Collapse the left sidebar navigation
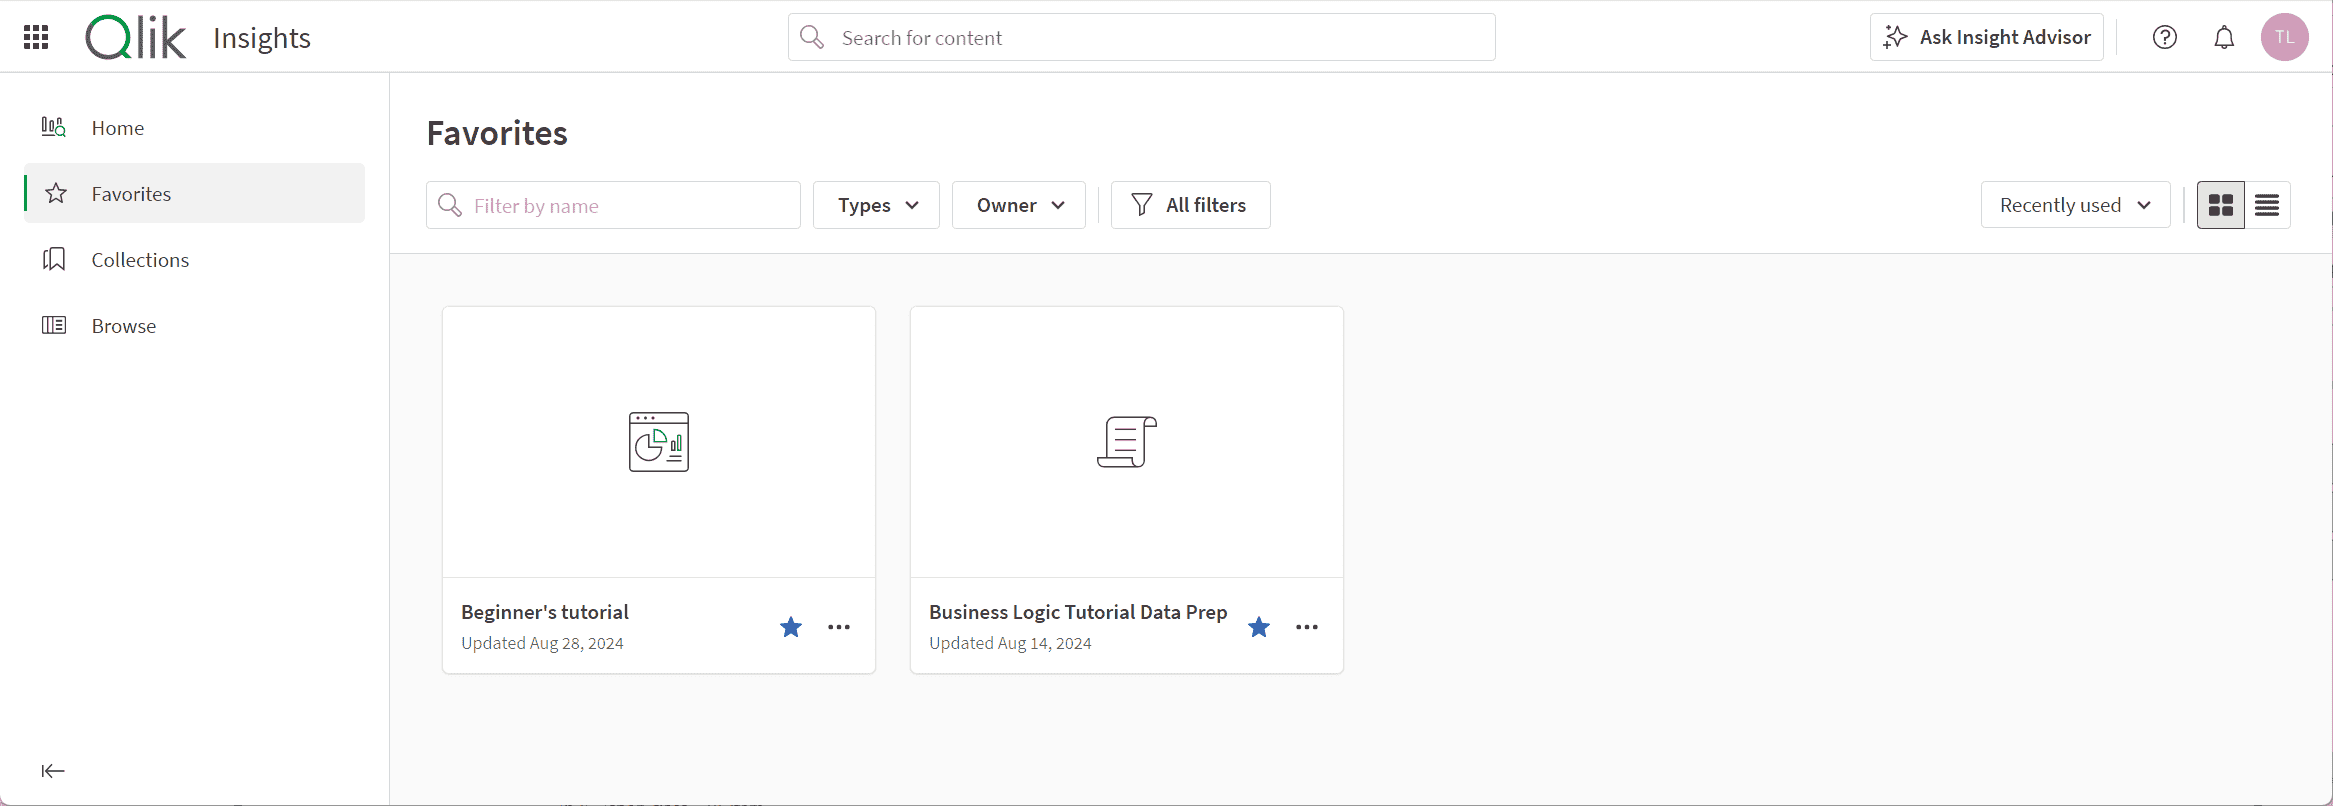Viewport: 2333px width, 806px height. pos(53,770)
